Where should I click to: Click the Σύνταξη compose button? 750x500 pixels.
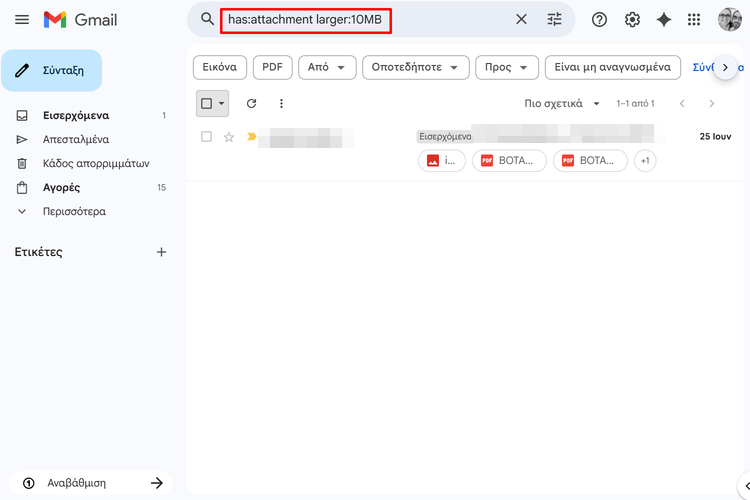coord(52,71)
